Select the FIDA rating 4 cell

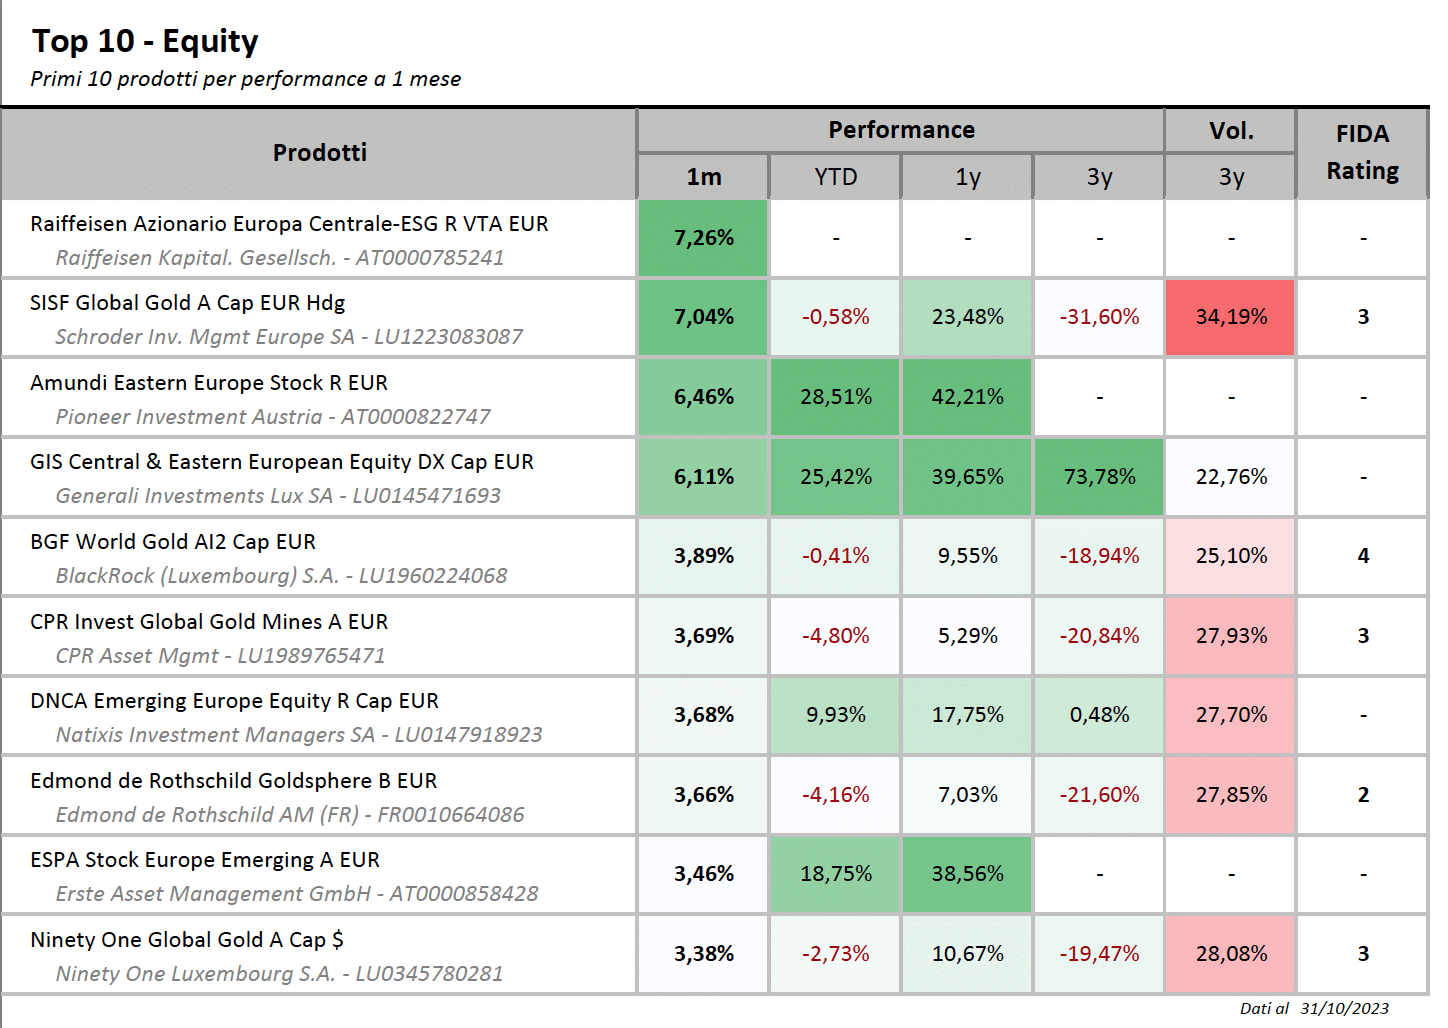tap(1362, 556)
